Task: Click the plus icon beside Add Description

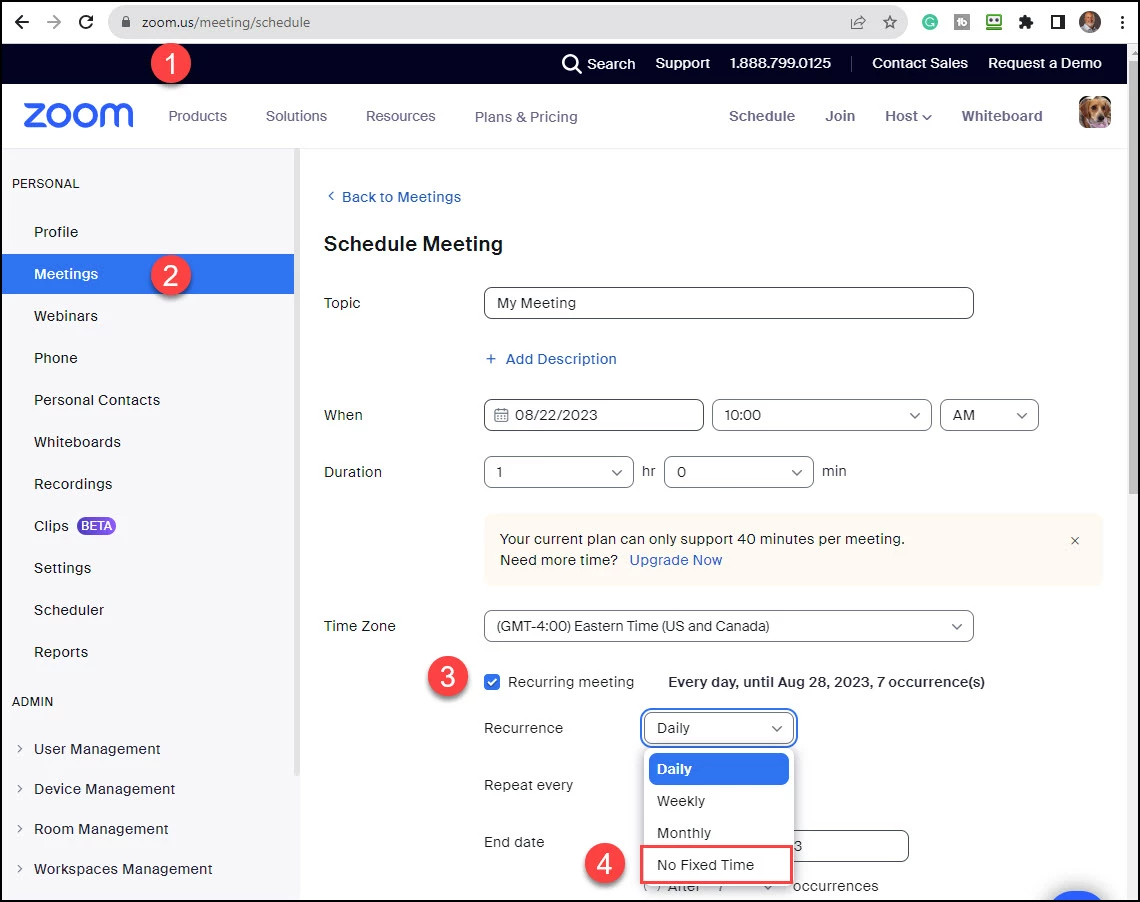Action: [491, 359]
